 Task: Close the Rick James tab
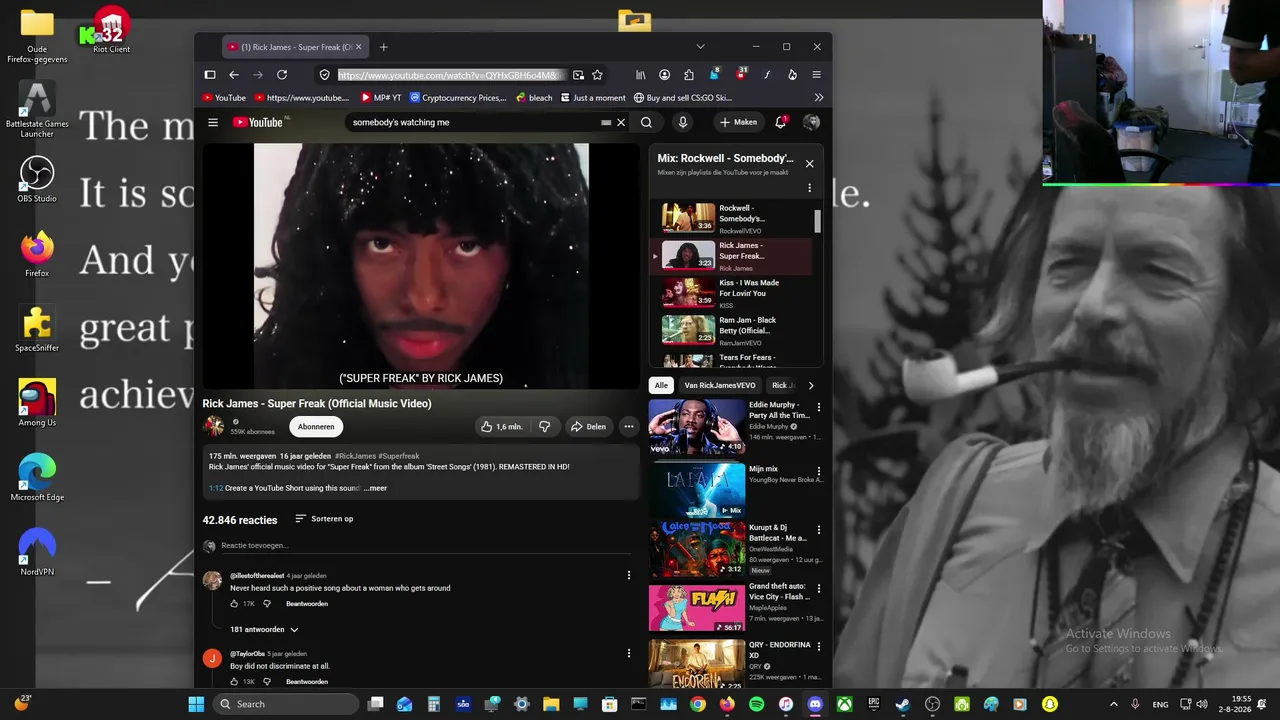359,47
